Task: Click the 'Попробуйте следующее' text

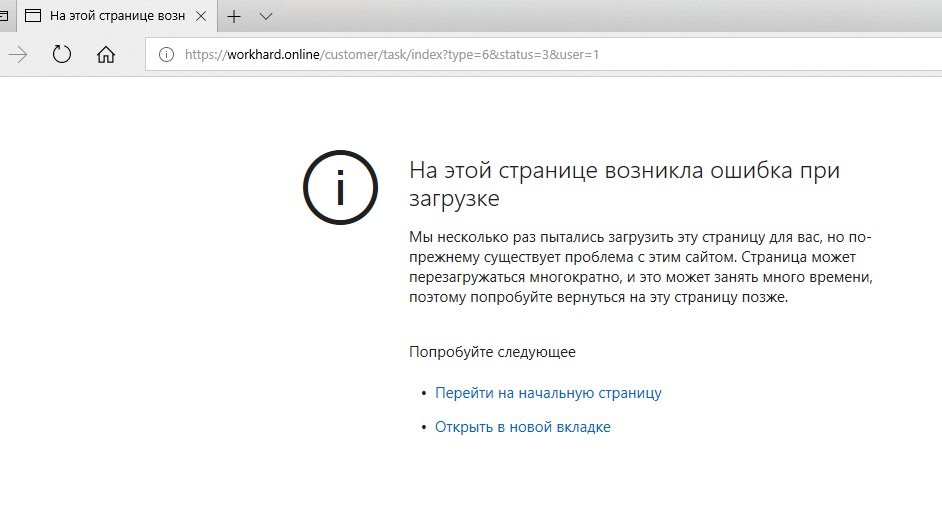Action: click(x=492, y=352)
